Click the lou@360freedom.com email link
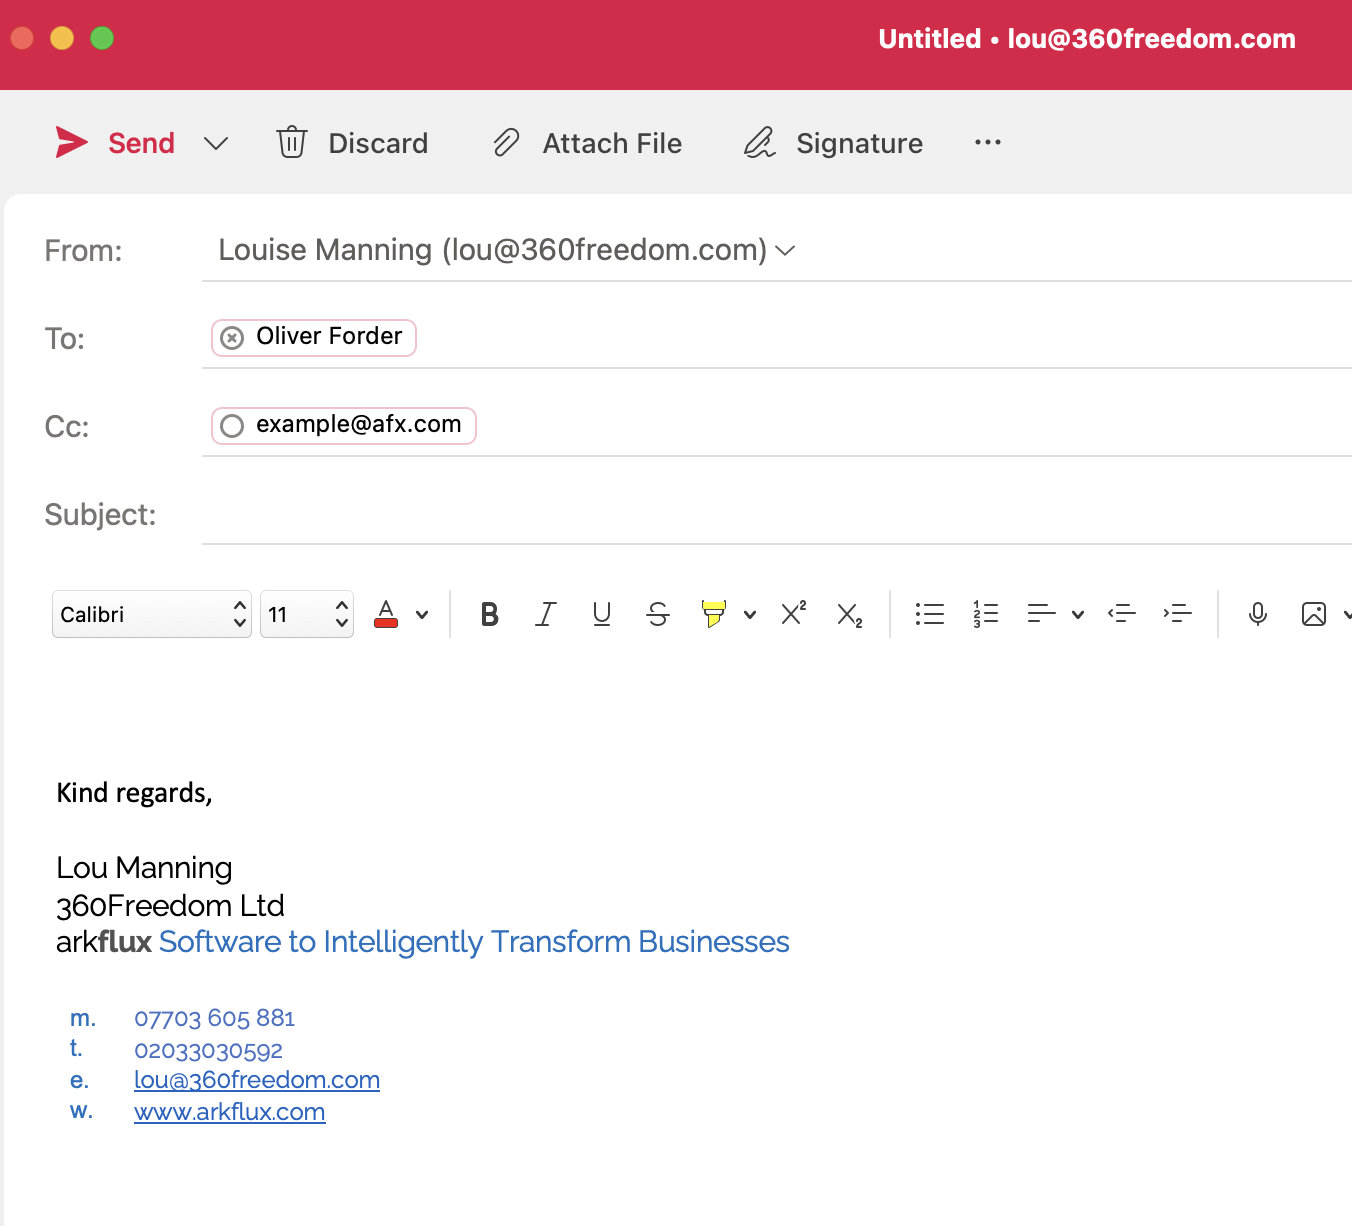The image size is (1352, 1226). point(257,1080)
